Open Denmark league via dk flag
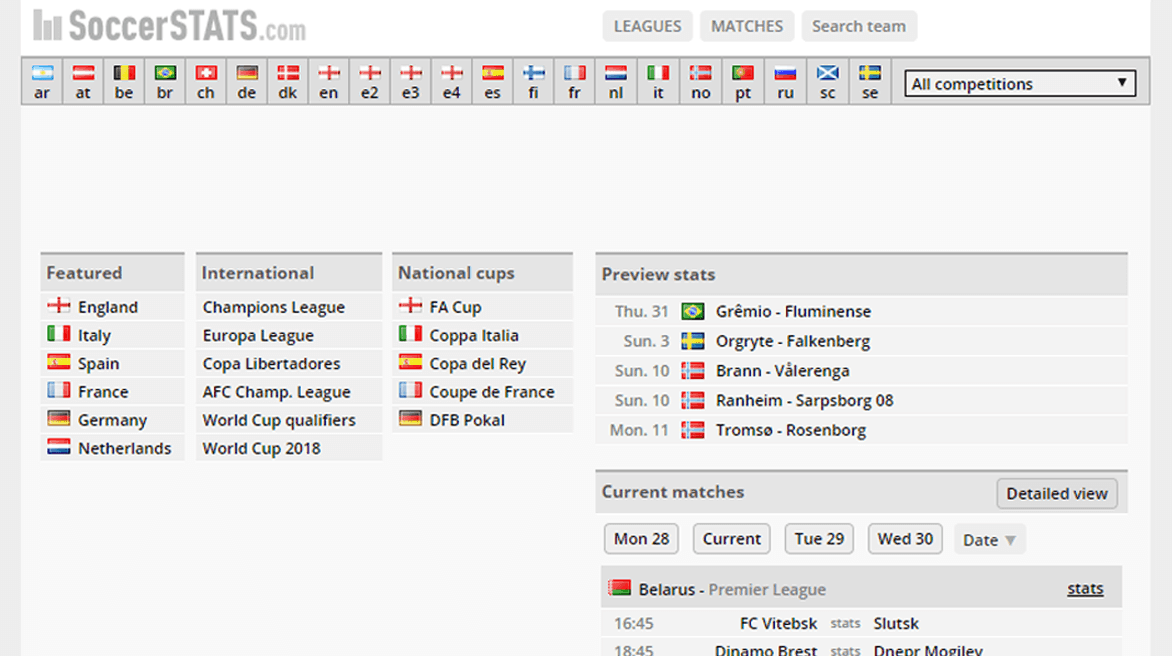Image resolution: width=1172 pixels, height=656 pixels. (288, 81)
